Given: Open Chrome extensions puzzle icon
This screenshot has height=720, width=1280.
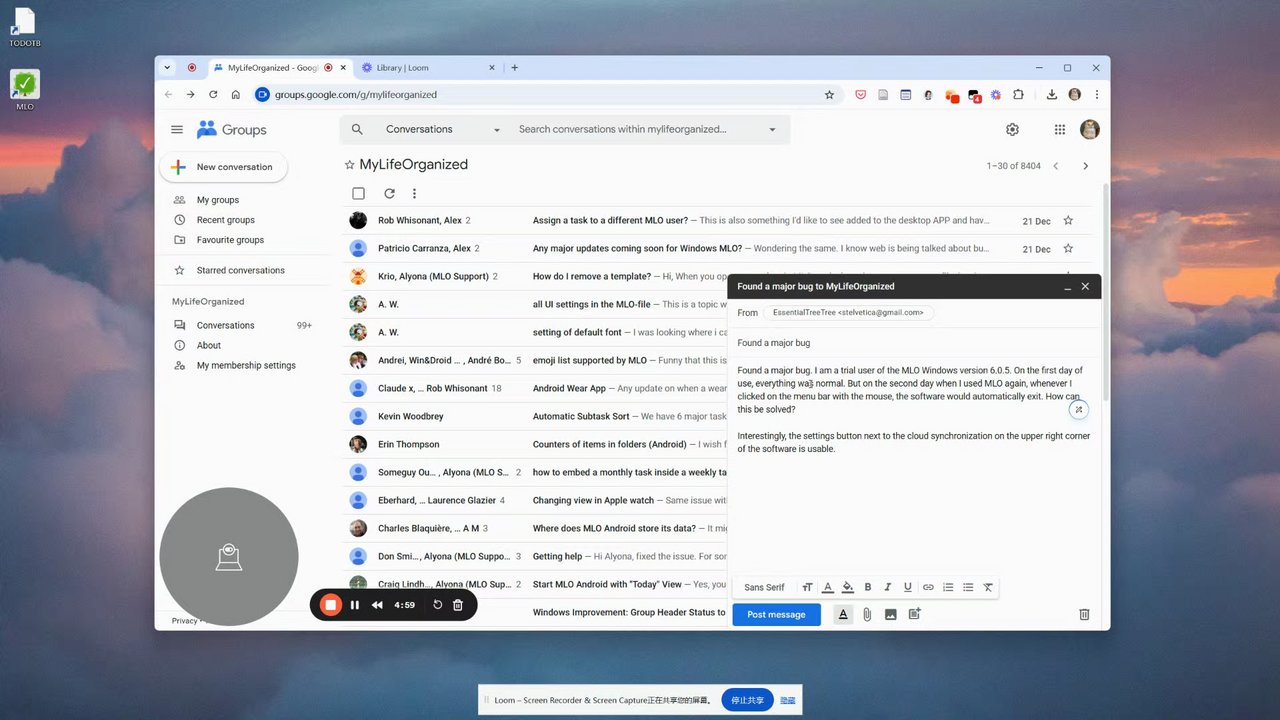Looking at the screenshot, I should point(1018,95).
